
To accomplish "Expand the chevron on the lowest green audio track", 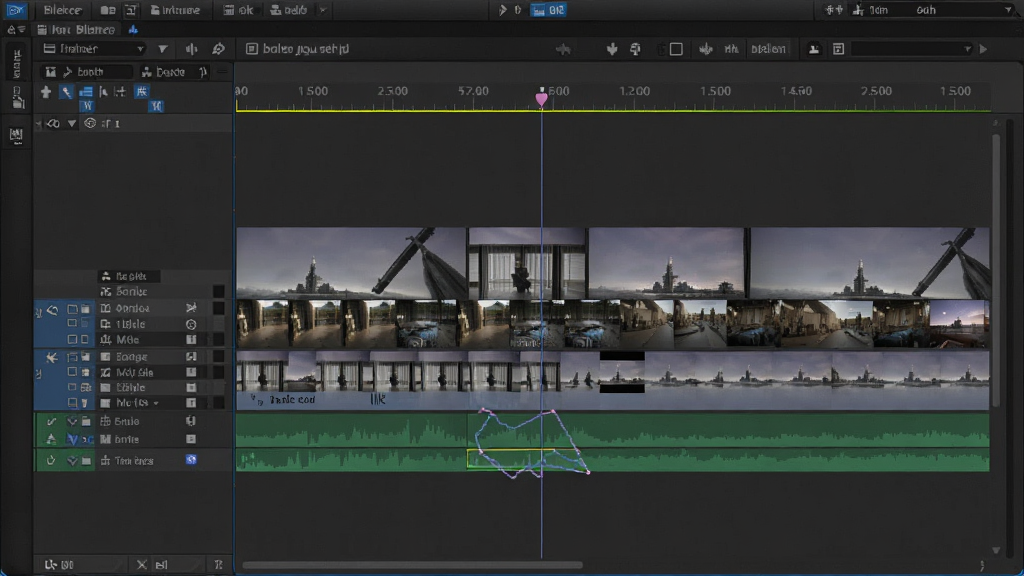I will (72, 461).
